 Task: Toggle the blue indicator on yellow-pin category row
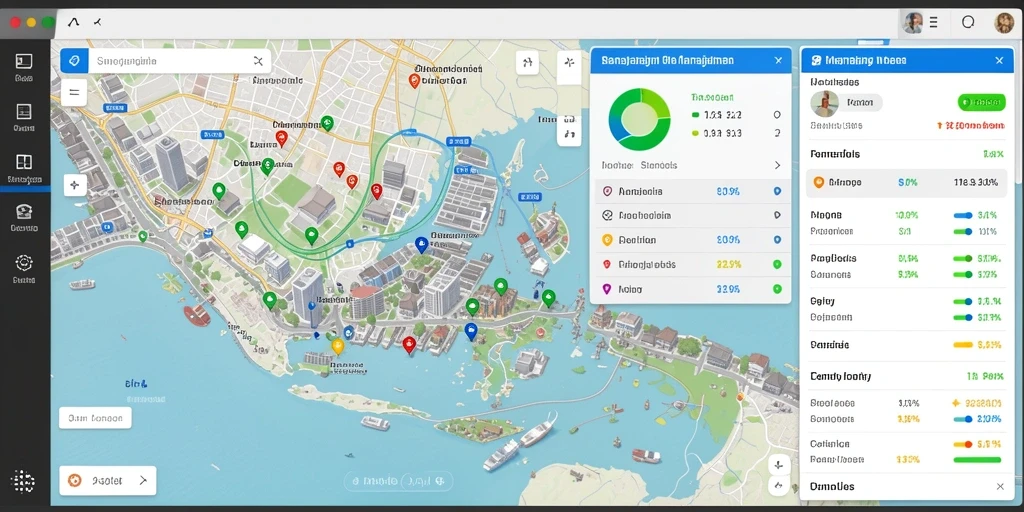point(776,240)
